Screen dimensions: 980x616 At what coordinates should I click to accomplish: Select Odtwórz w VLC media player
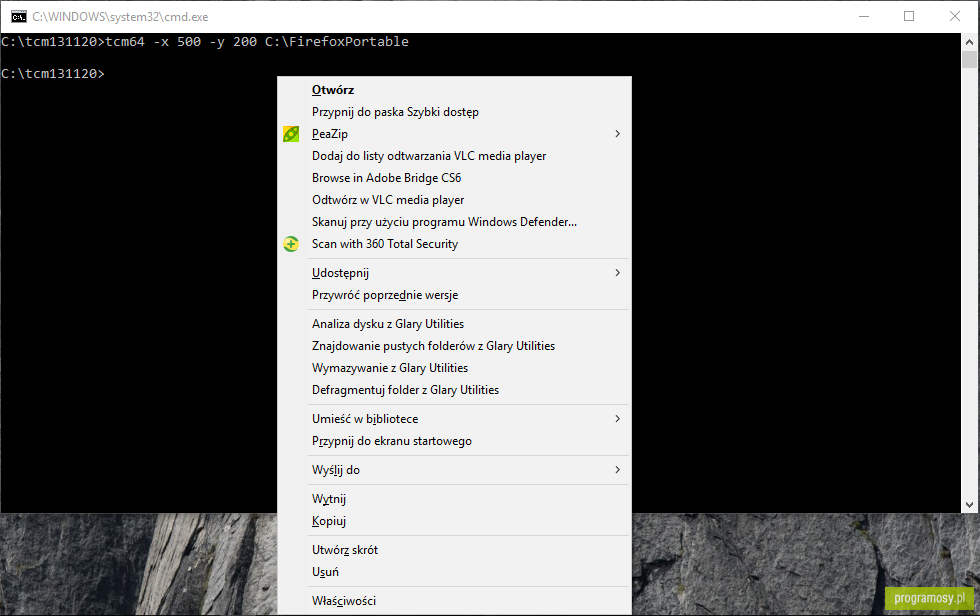click(x=454, y=200)
